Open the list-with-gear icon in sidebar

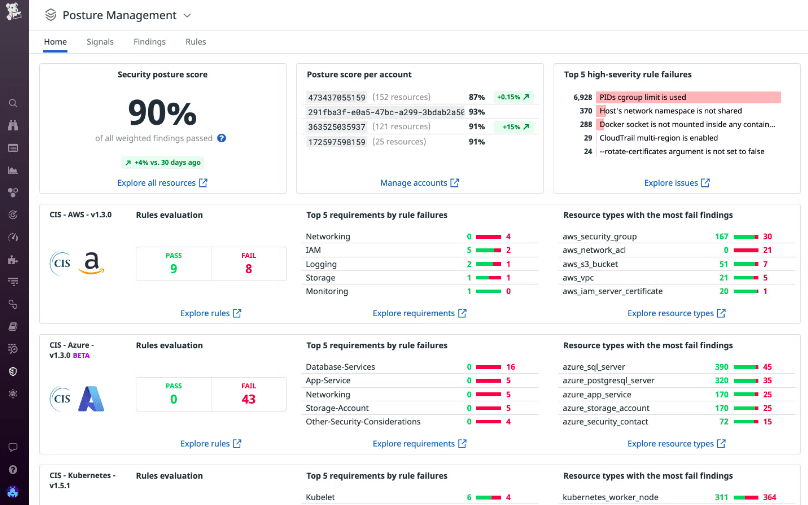(x=13, y=349)
